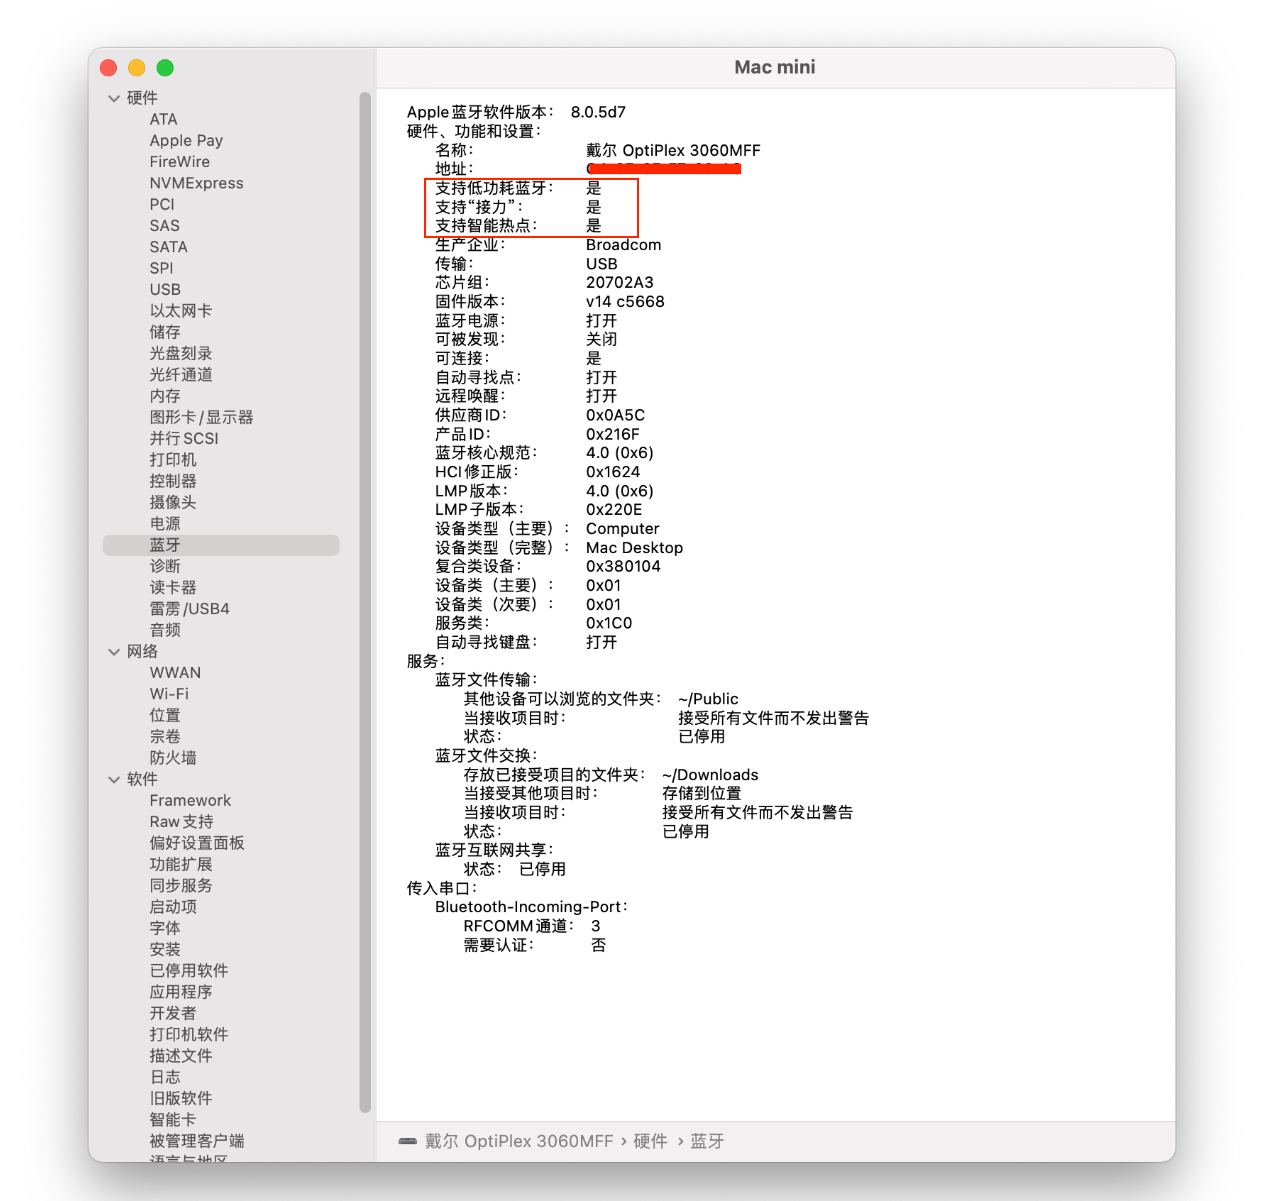The image size is (1282, 1201).
Task: Open Raw 支持 entry
Action: [x=181, y=822]
